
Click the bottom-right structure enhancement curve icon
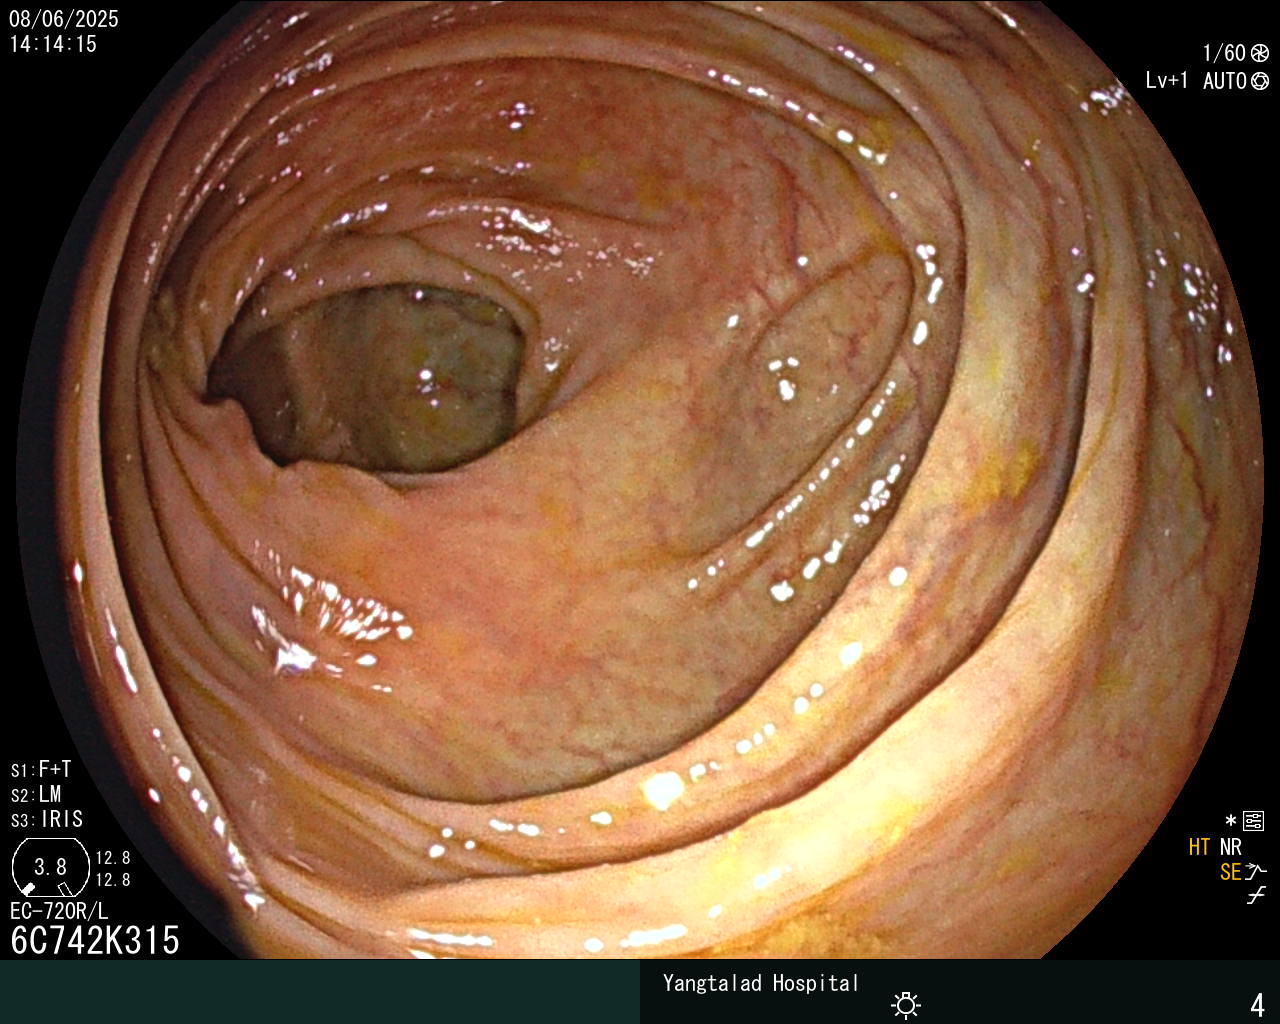point(1256,896)
